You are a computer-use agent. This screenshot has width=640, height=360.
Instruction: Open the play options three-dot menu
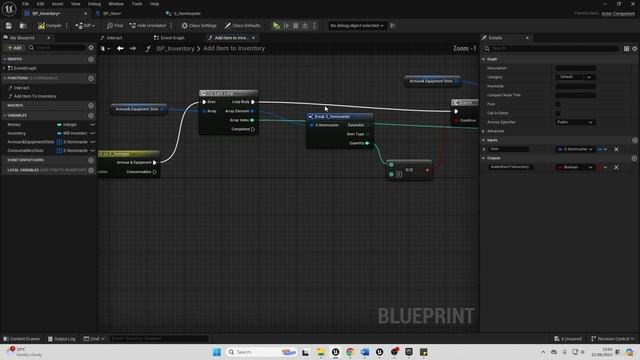coord(314,26)
